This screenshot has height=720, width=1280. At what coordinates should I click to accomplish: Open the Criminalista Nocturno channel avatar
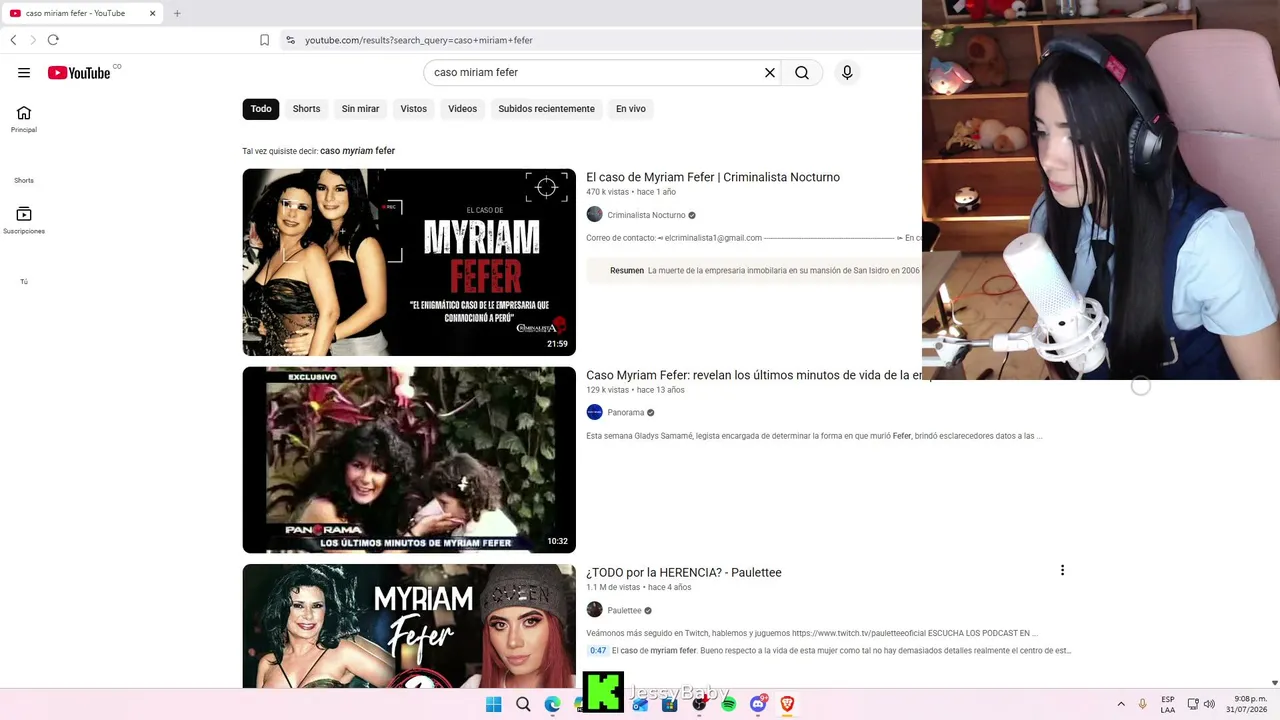pyautogui.click(x=594, y=215)
